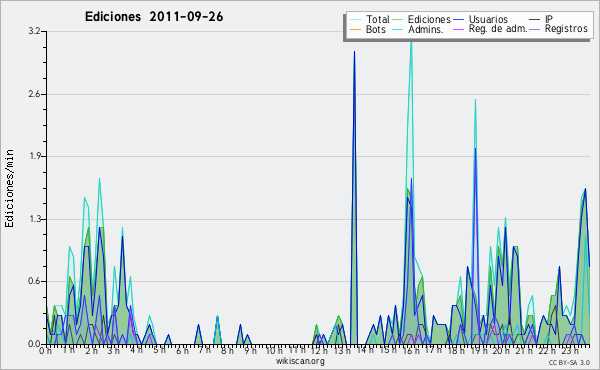600x370 pixels.
Task: Click the 'Ediciones/min' y-axis label
Action: 9,188
